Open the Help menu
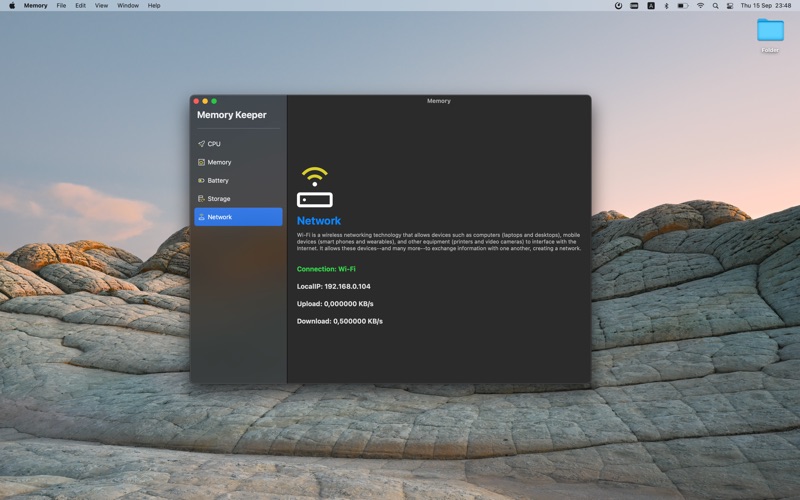Screen dimensions: 800x500 point(154,6)
